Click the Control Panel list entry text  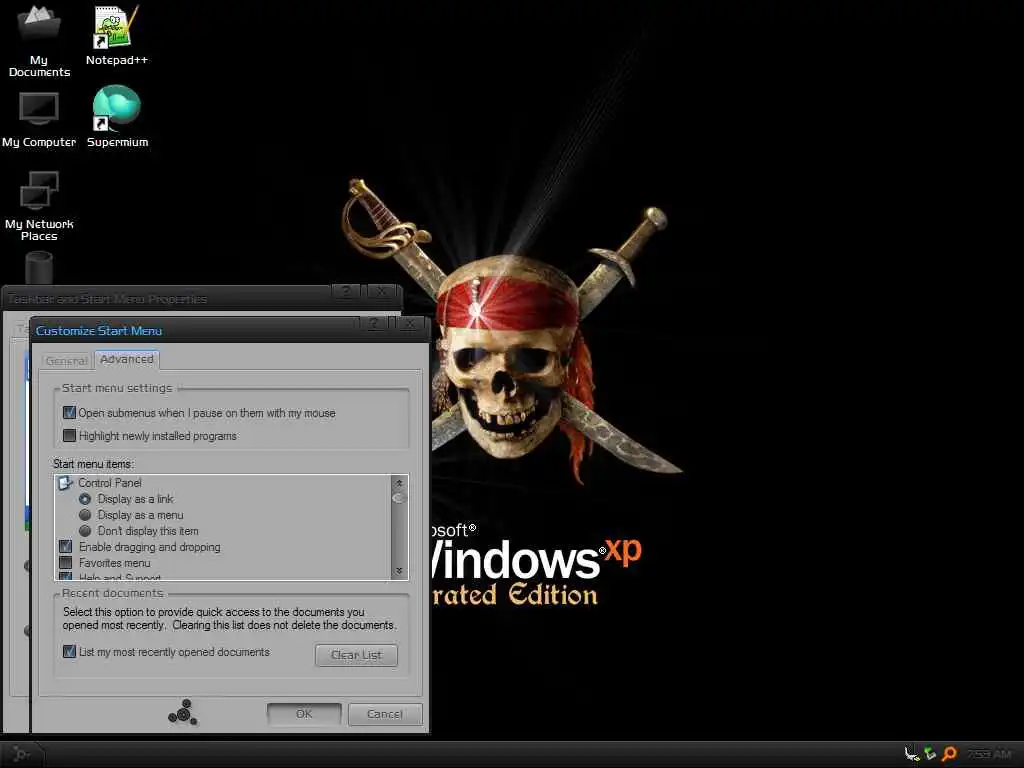[110, 483]
